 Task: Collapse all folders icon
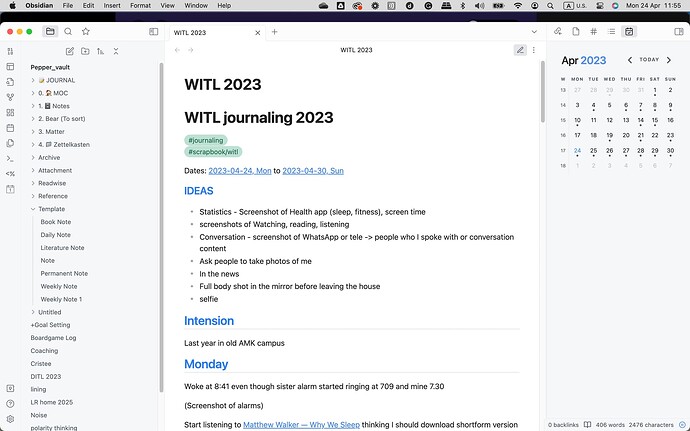click(x=116, y=51)
